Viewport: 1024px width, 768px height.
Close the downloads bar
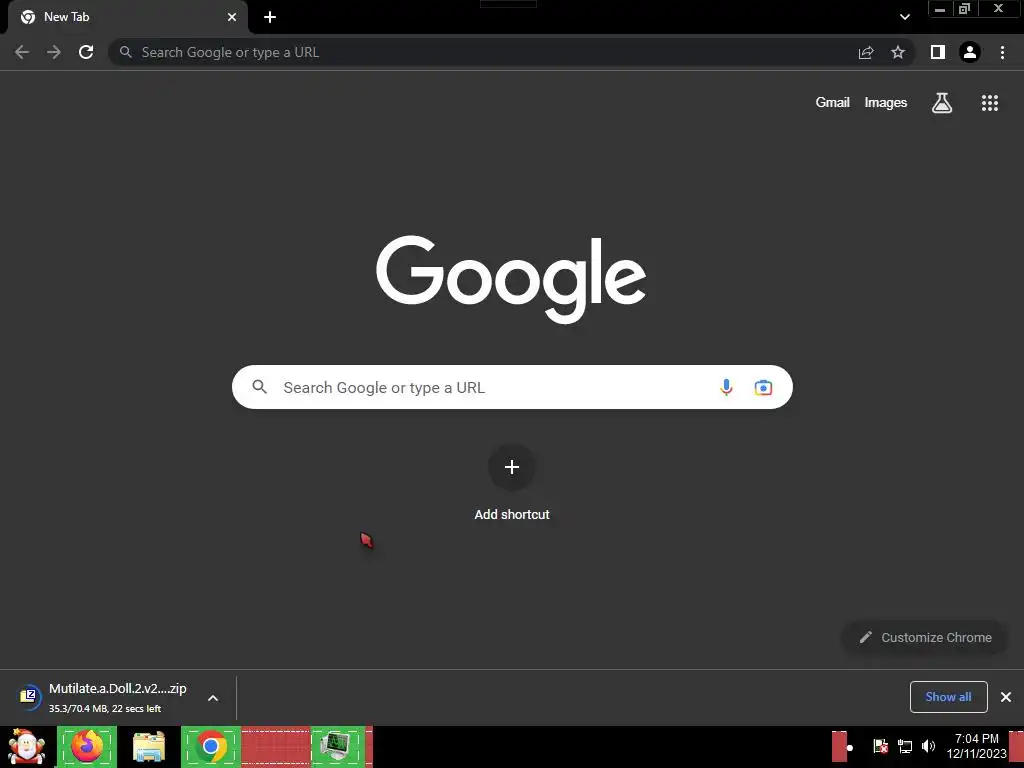click(1006, 697)
